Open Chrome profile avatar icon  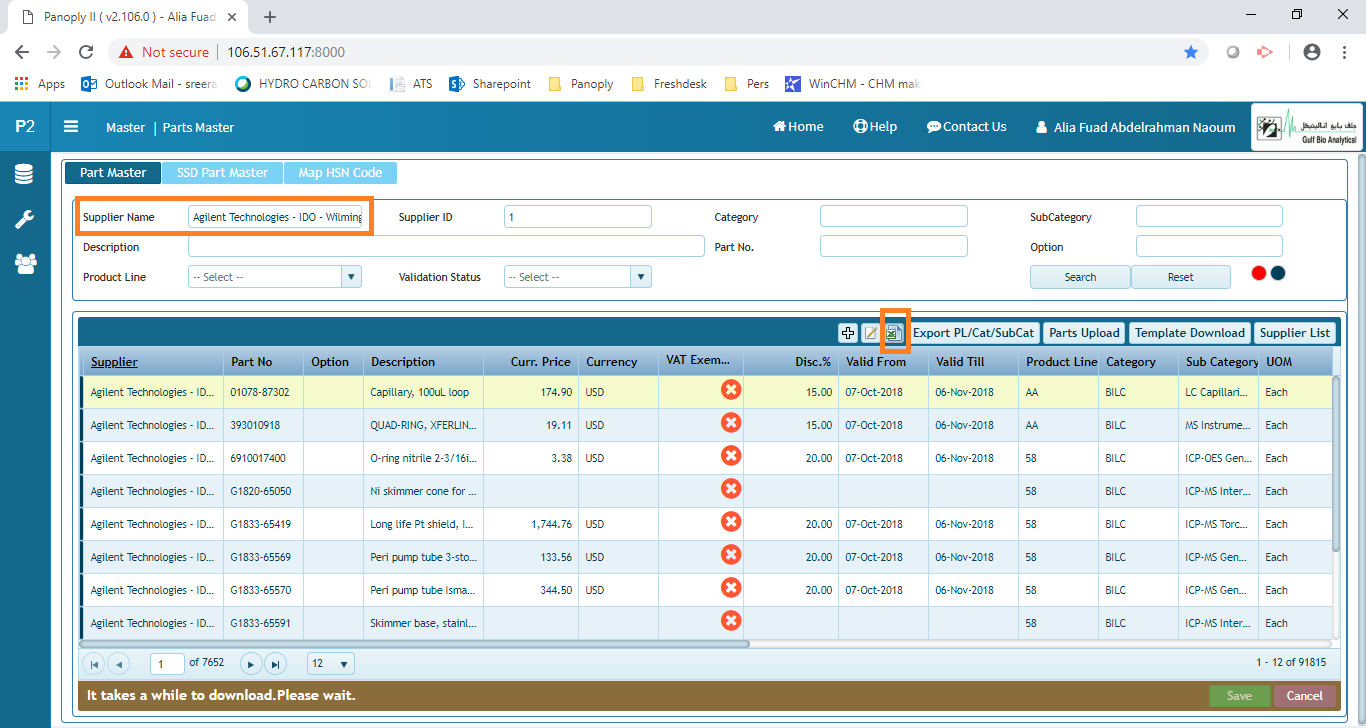click(x=1312, y=52)
